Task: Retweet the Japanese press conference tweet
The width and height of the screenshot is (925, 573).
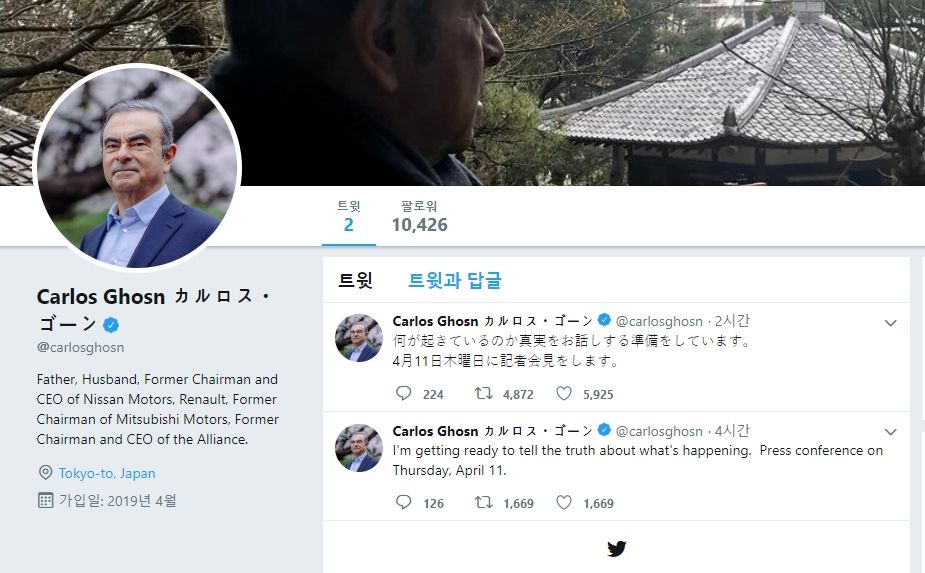Action: pyautogui.click(x=484, y=393)
